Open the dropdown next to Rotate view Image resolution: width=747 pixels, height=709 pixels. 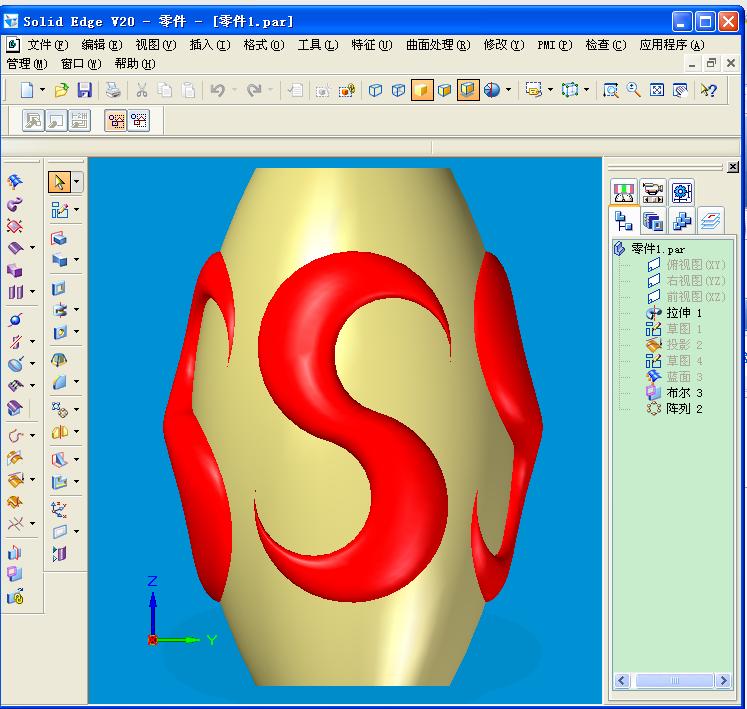[508, 90]
